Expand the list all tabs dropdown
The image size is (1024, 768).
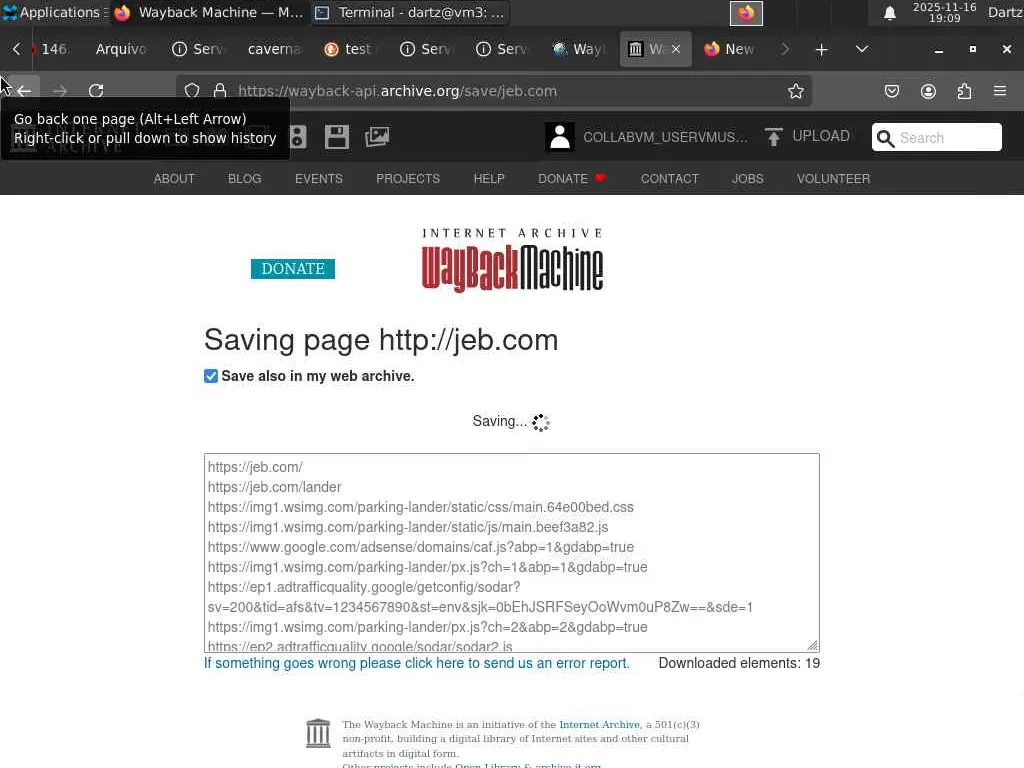[x=861, y=49]
